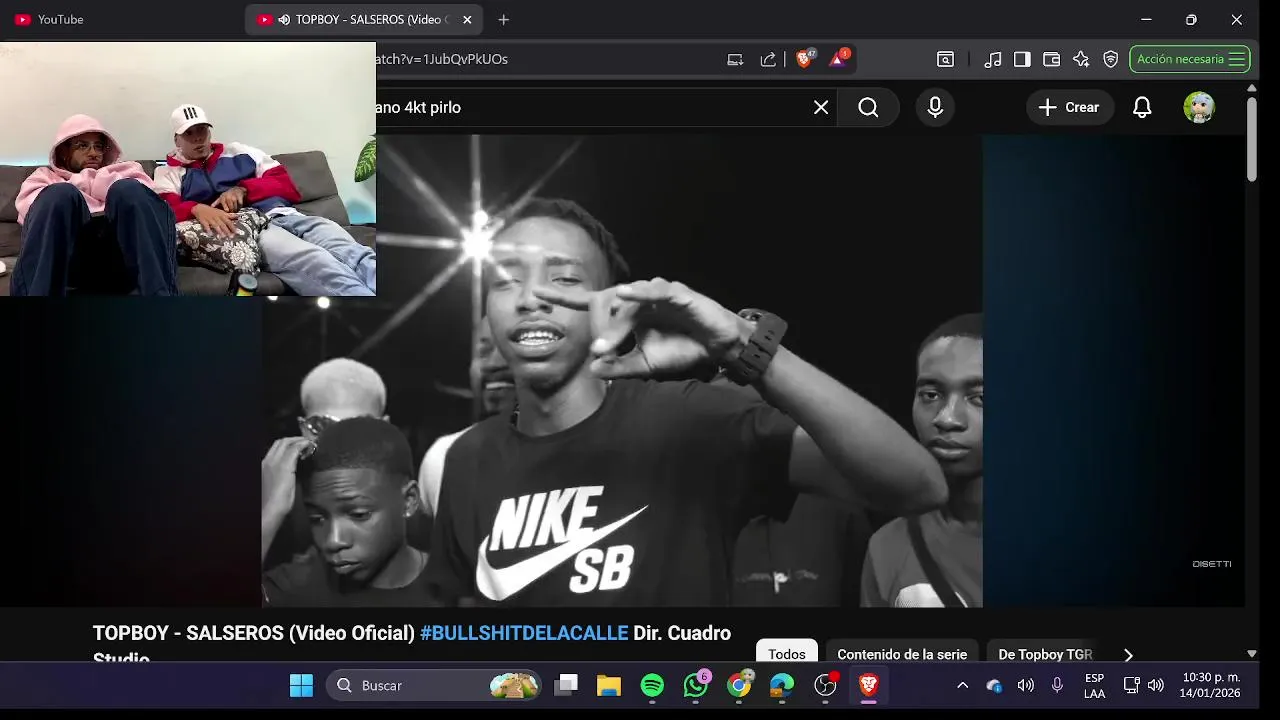This screenshot has width=1280, height=720.
Task: Open the media control music note icon
Action: point(993,59)
